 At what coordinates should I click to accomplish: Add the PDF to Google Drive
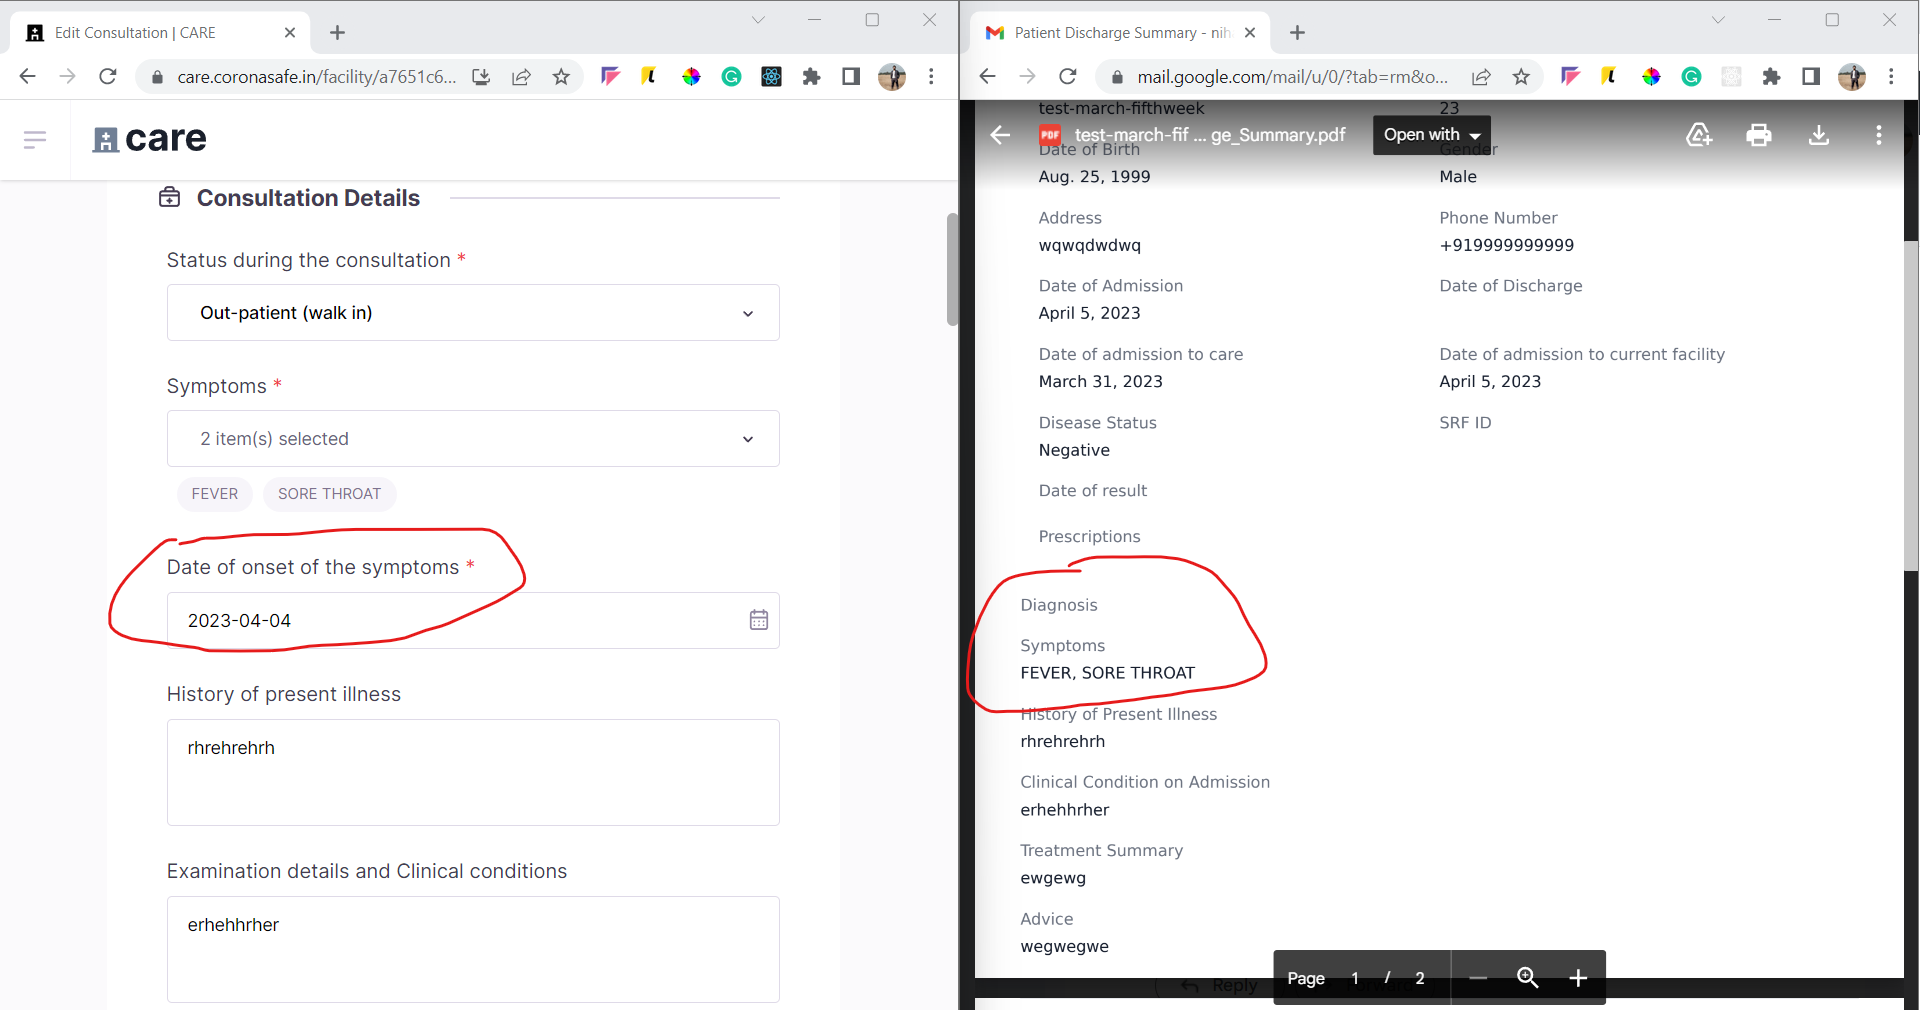tap(1699, 135)
